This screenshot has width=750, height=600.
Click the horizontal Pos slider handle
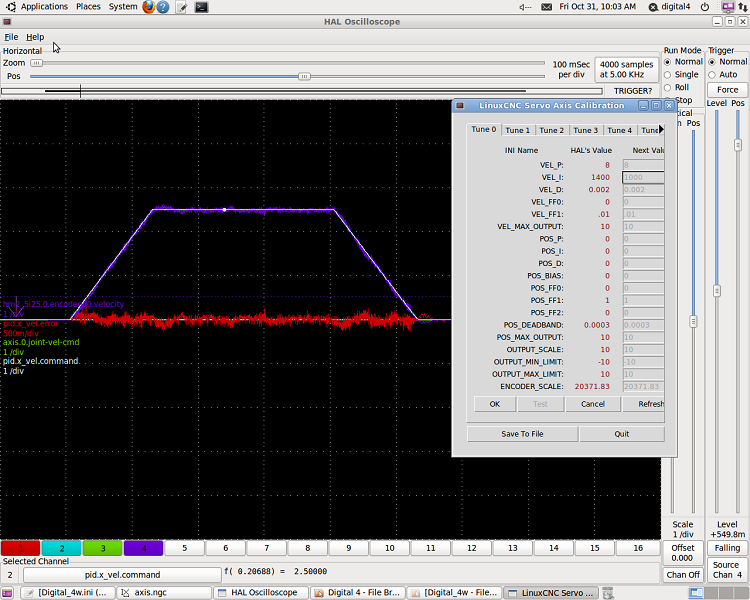304,76
